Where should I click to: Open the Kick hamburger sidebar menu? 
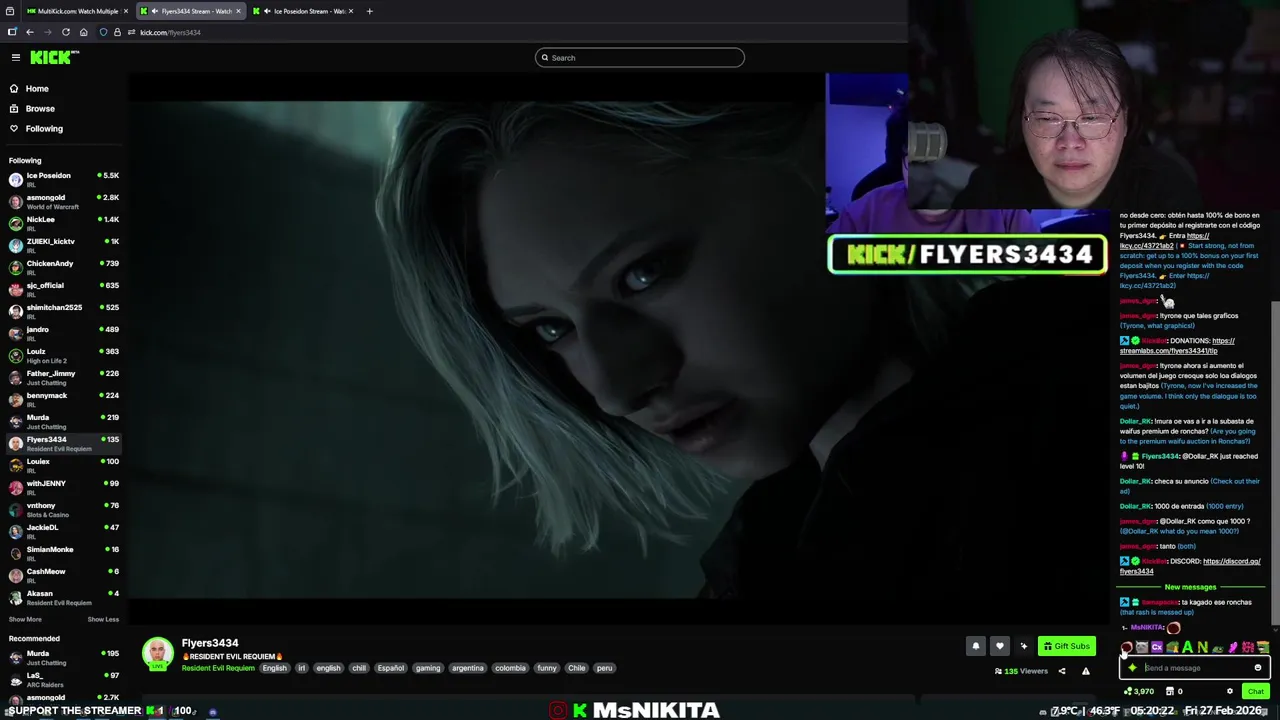[15, 57]
